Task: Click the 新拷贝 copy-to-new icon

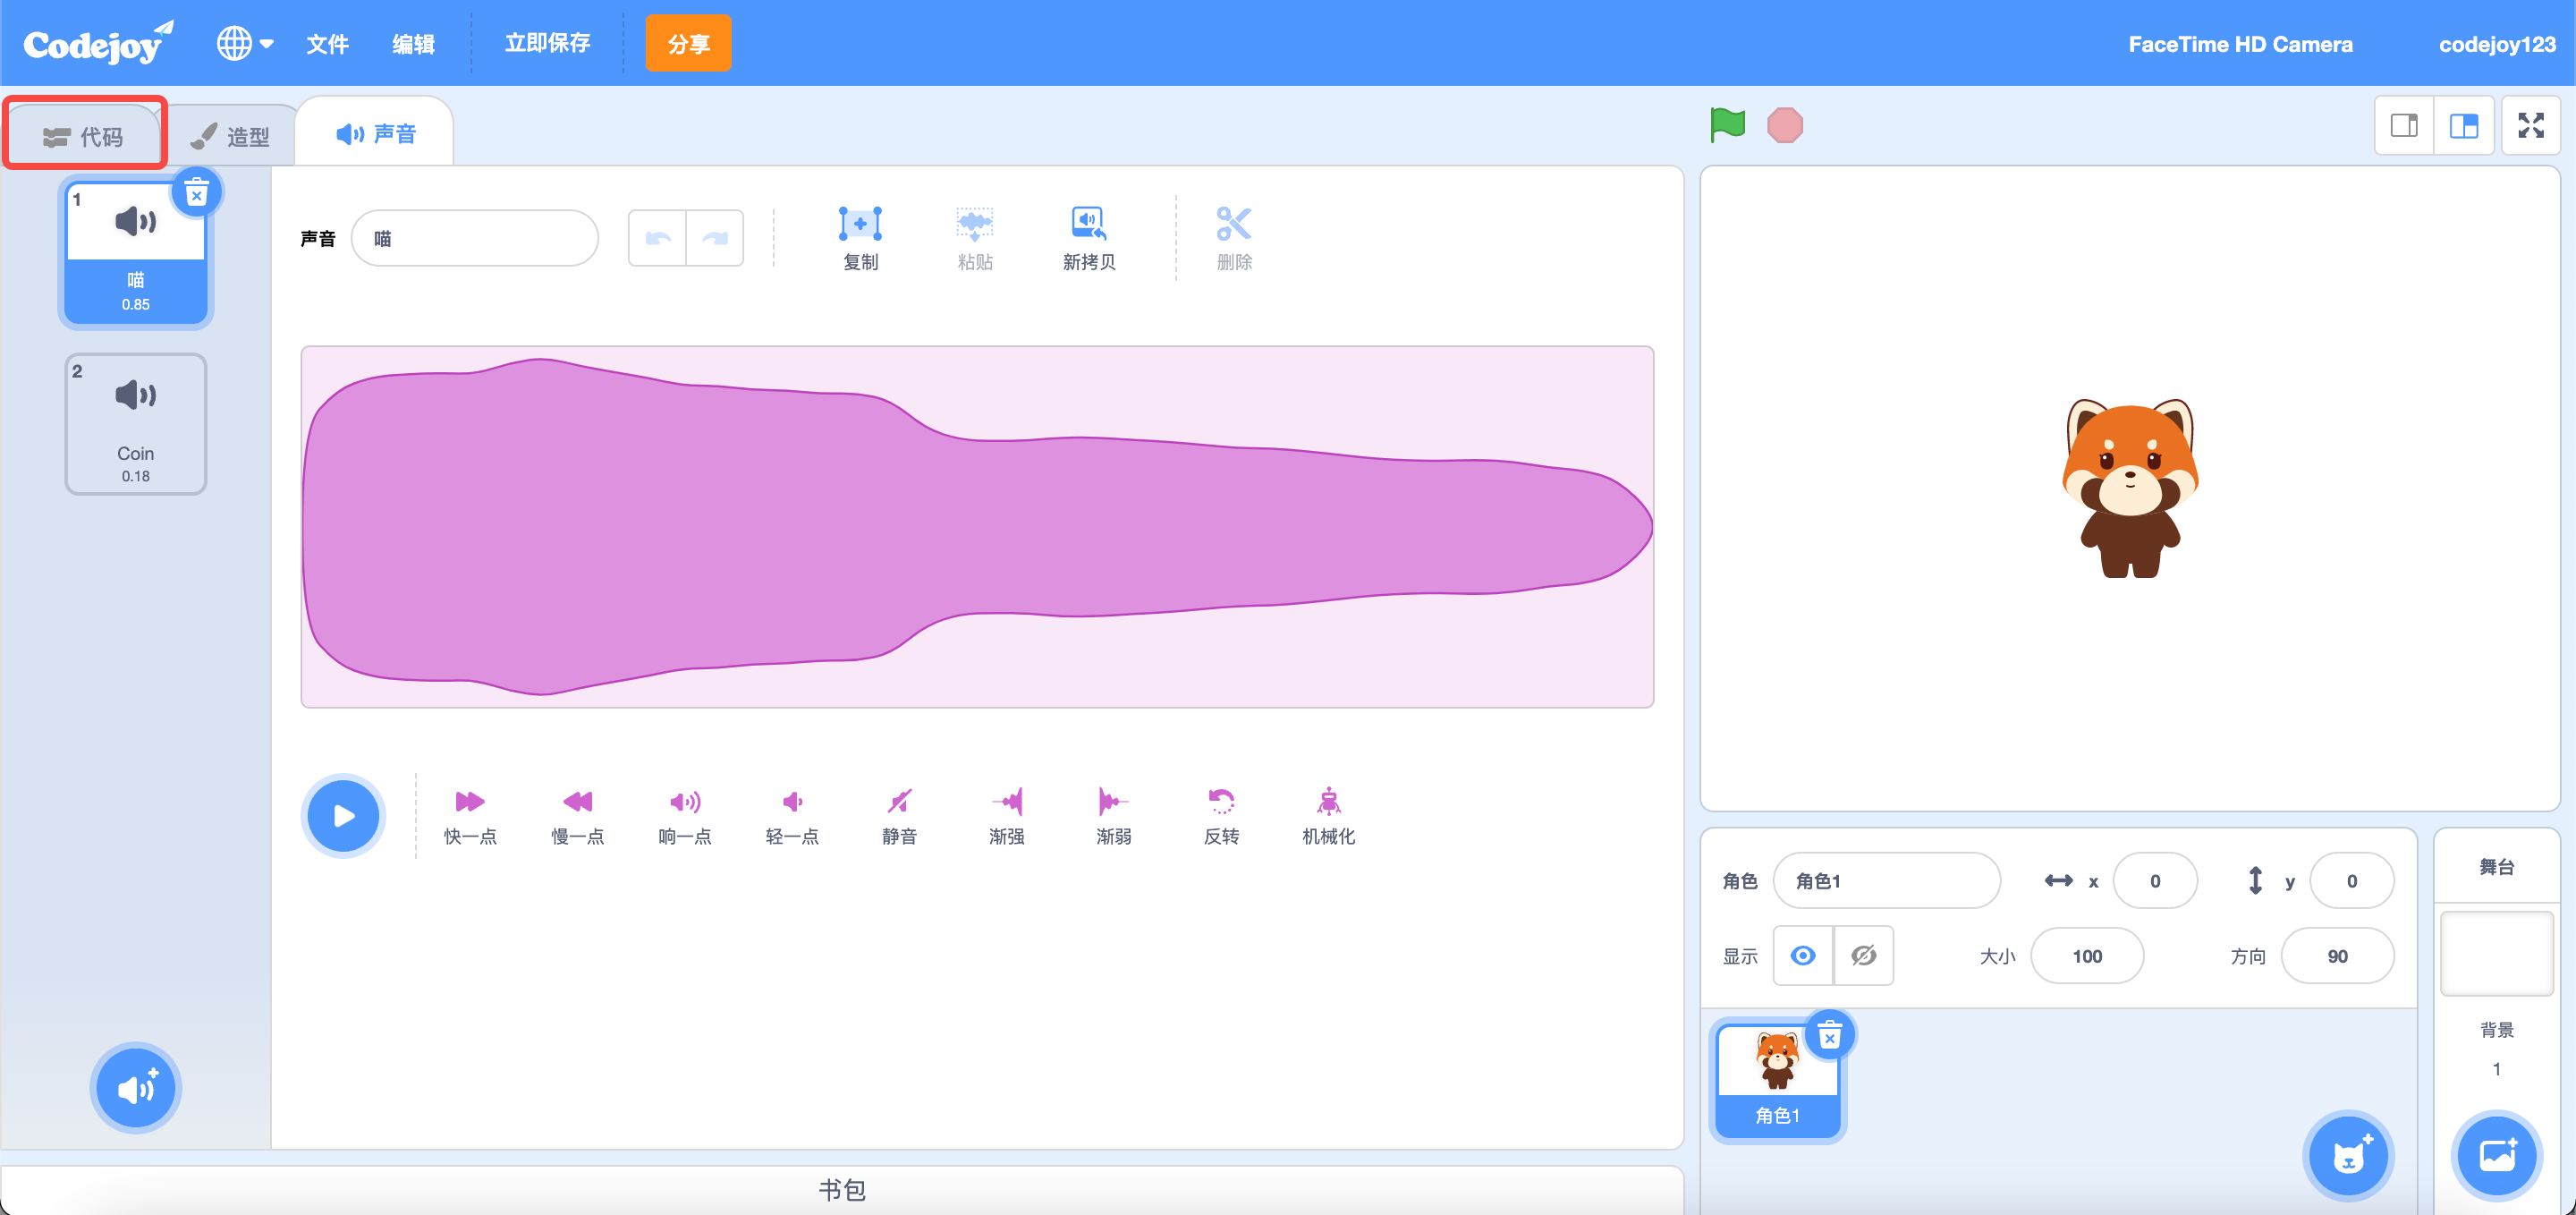Action: click(x=1088, y=224)
